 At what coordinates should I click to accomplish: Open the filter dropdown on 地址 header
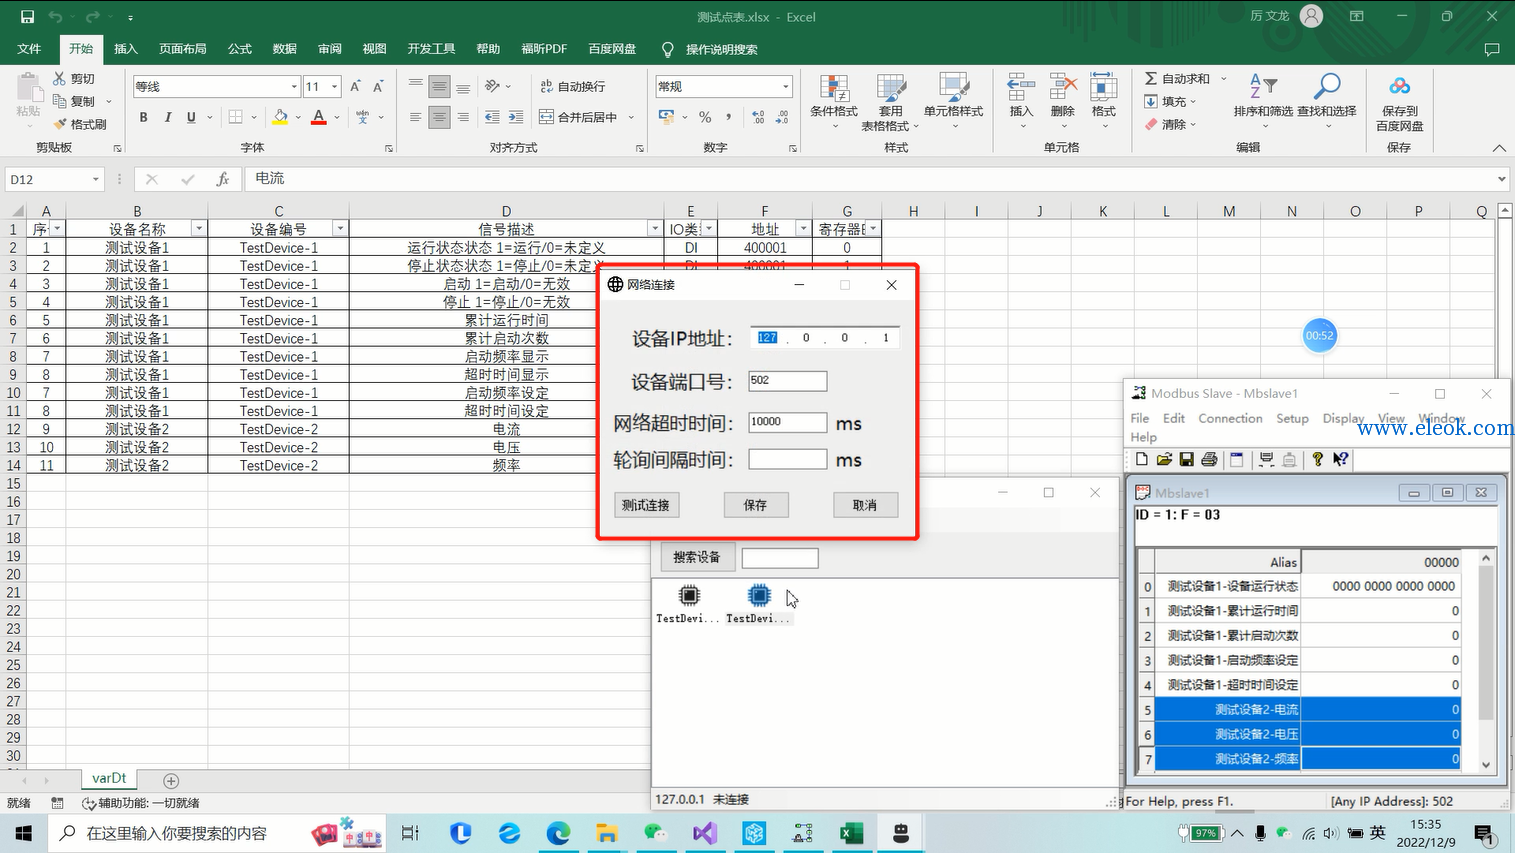click(803, 229)
